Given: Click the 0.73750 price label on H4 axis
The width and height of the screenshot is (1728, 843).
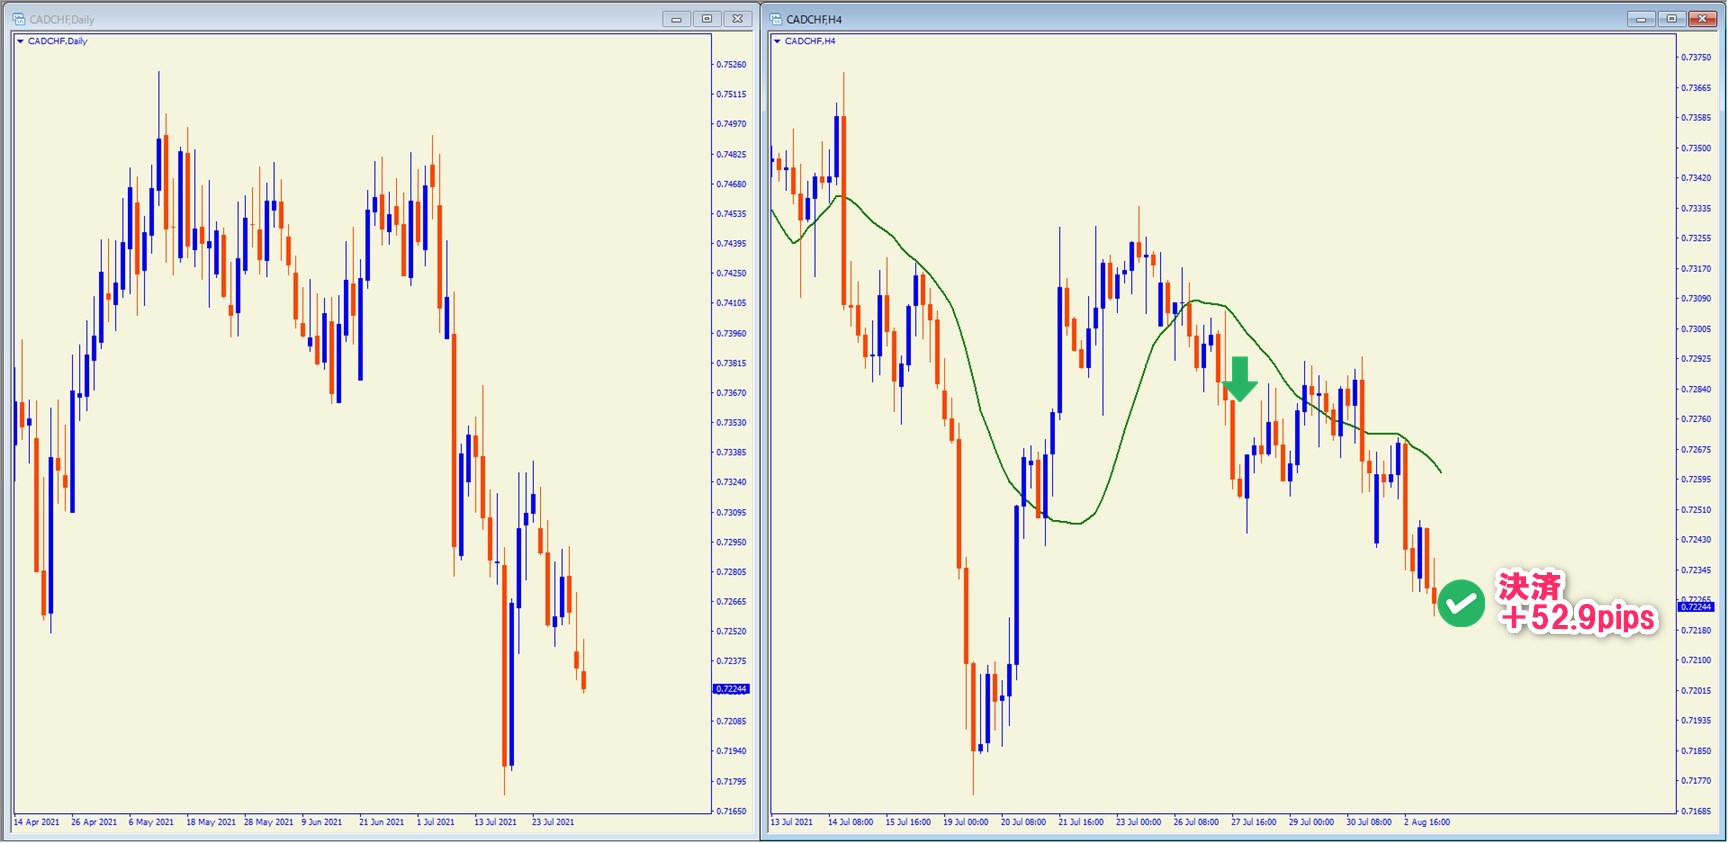Looking at the screenshot, I should (x=1696, y=58).
